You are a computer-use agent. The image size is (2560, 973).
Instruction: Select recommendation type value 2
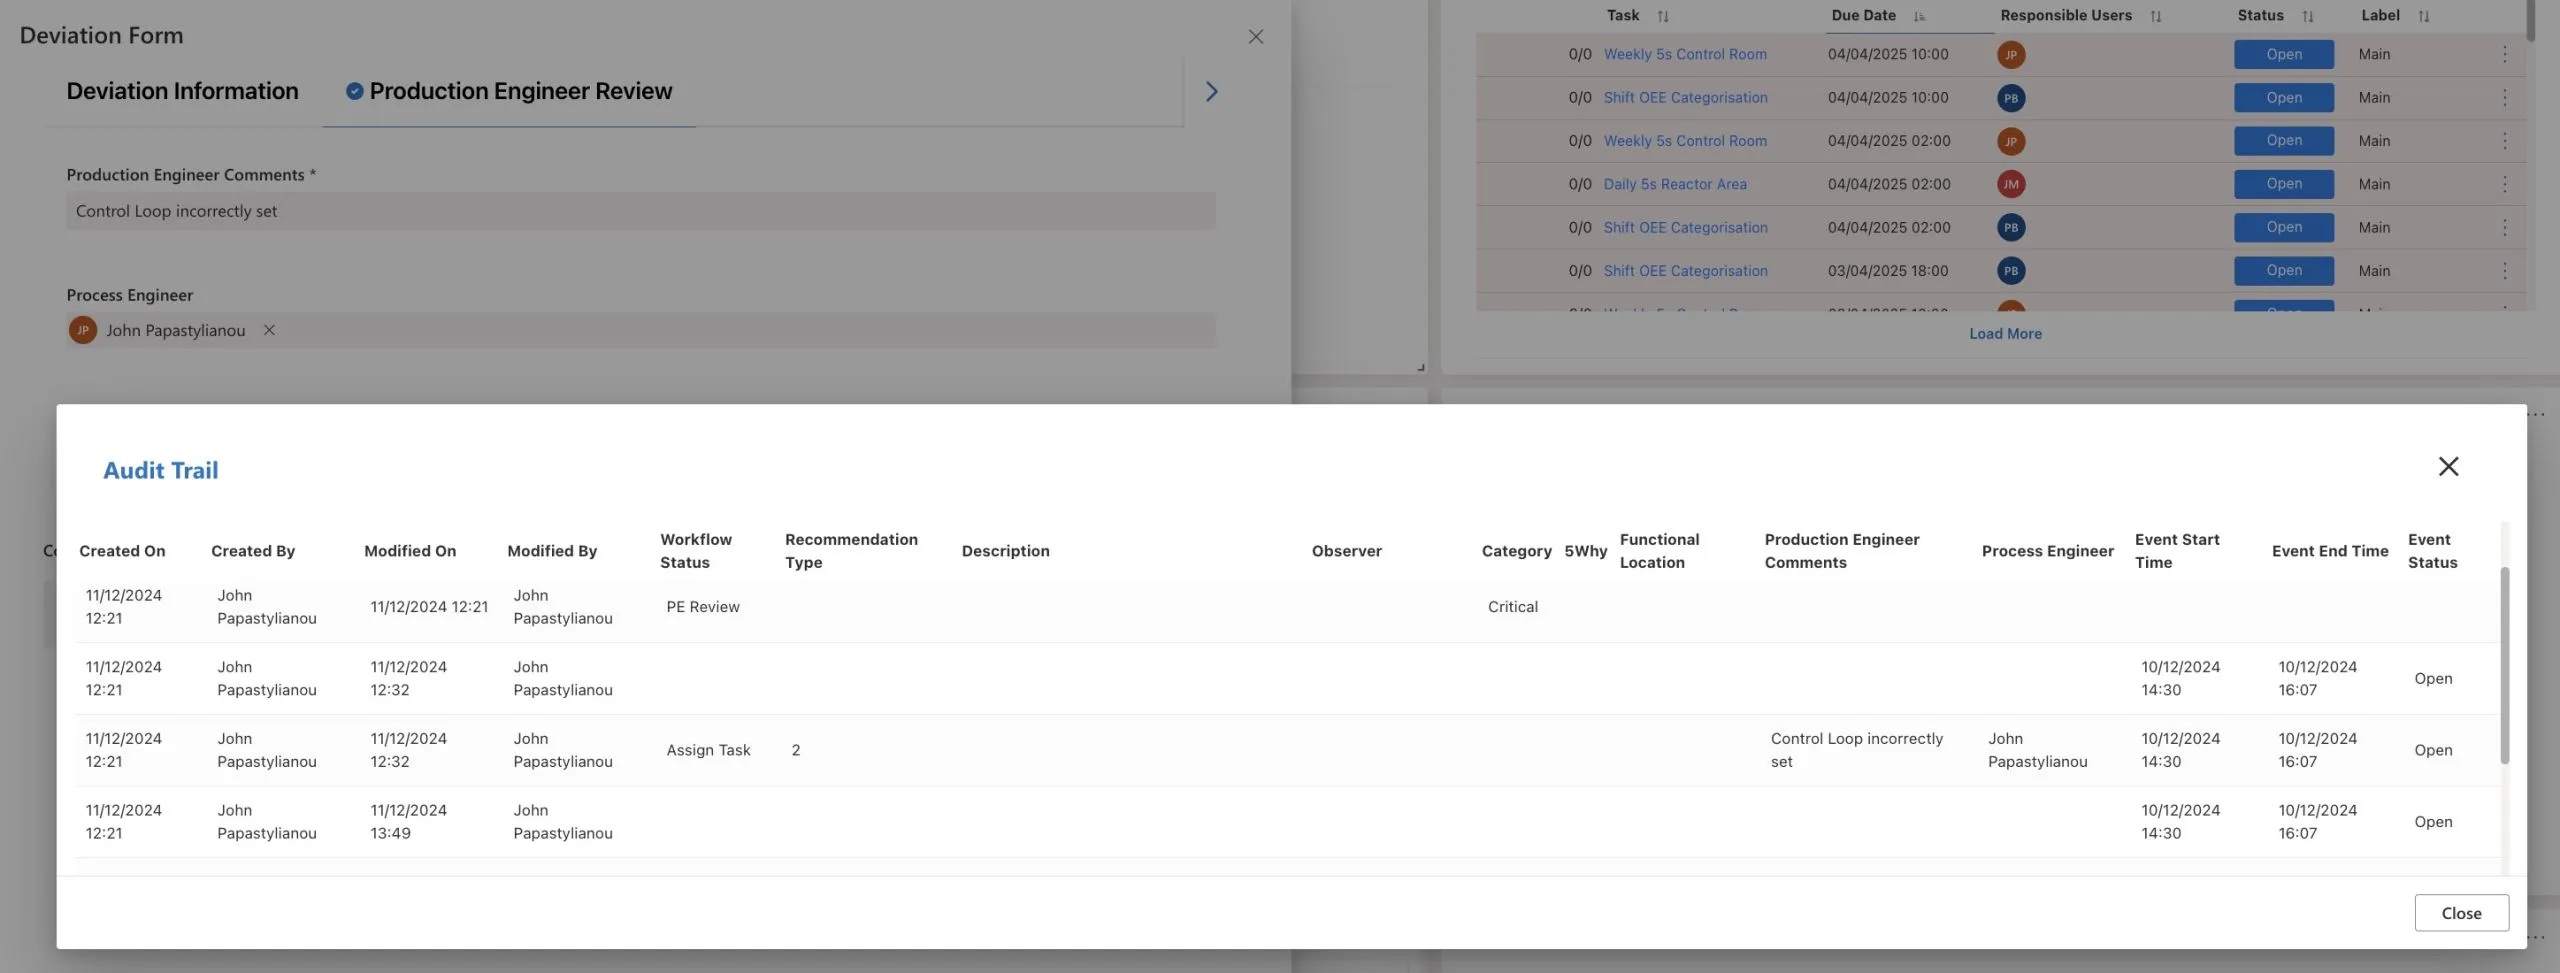795,750
